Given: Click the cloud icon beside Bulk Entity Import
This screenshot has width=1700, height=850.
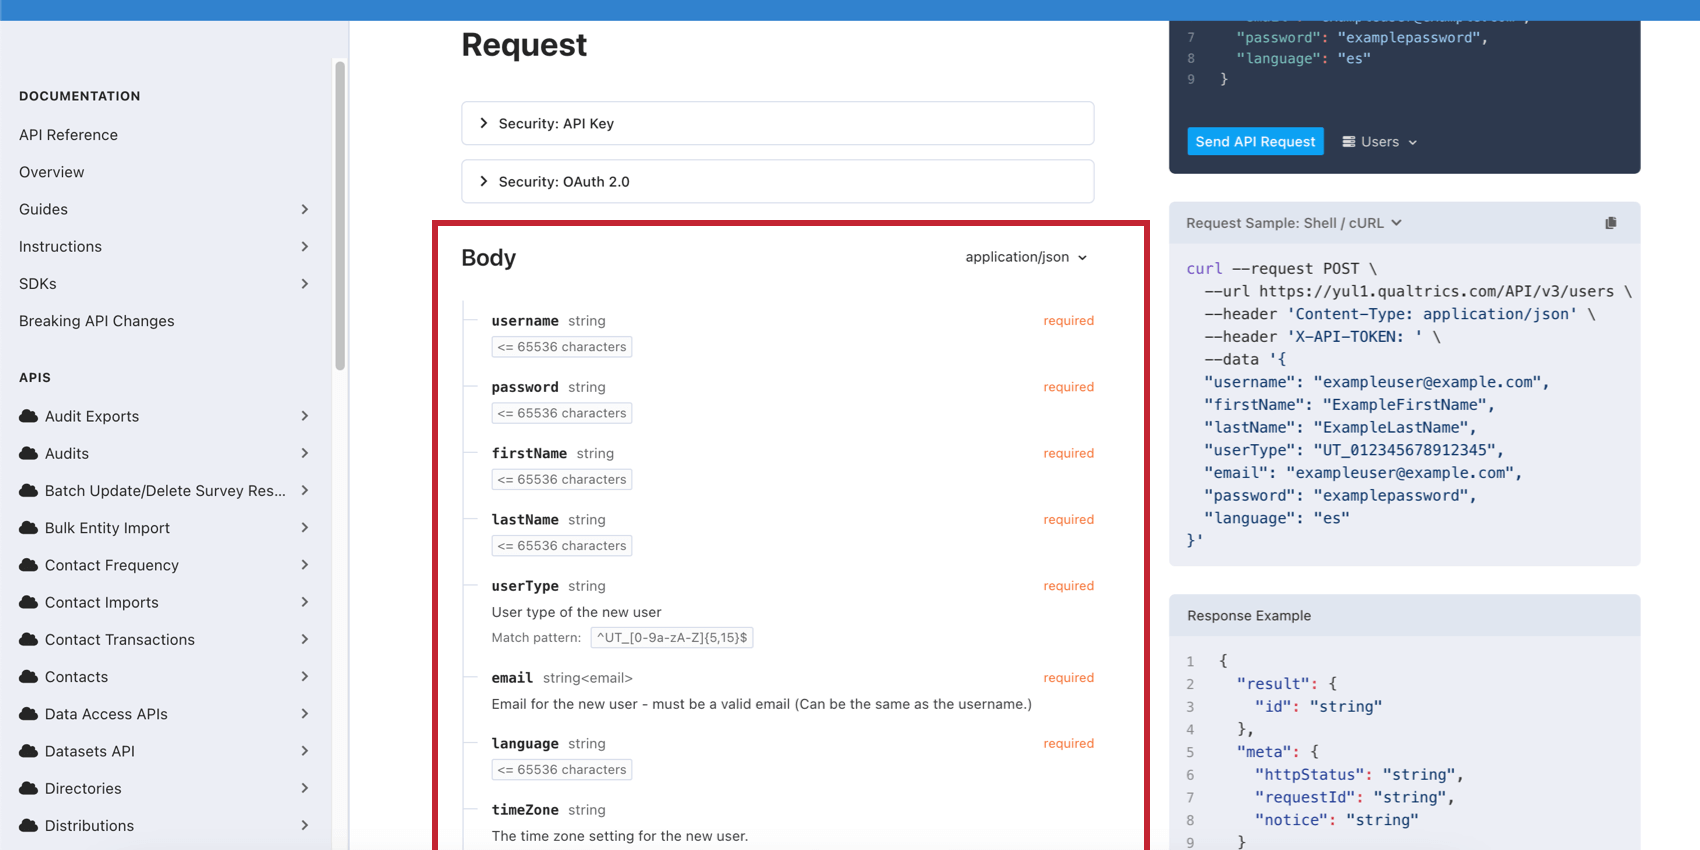Looking at the screenshot, I should pos(29,528).
